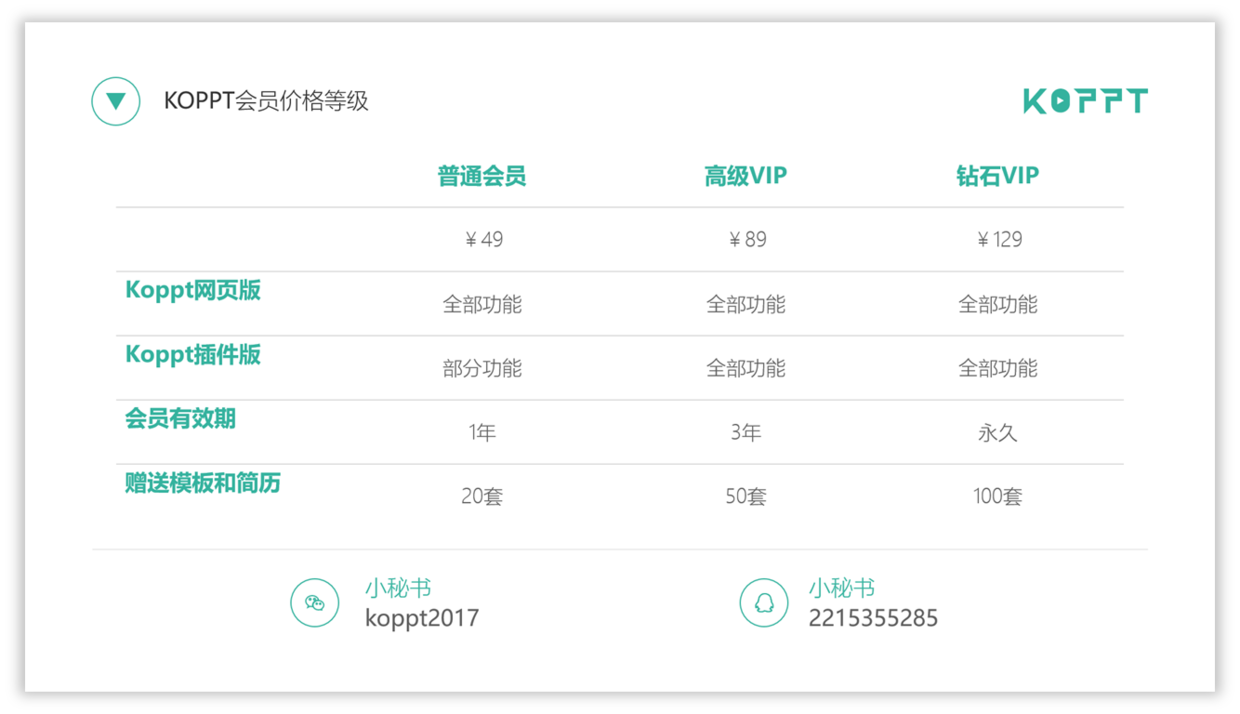
Task: Click the 永久 validity cell
Action: [998, 433]
